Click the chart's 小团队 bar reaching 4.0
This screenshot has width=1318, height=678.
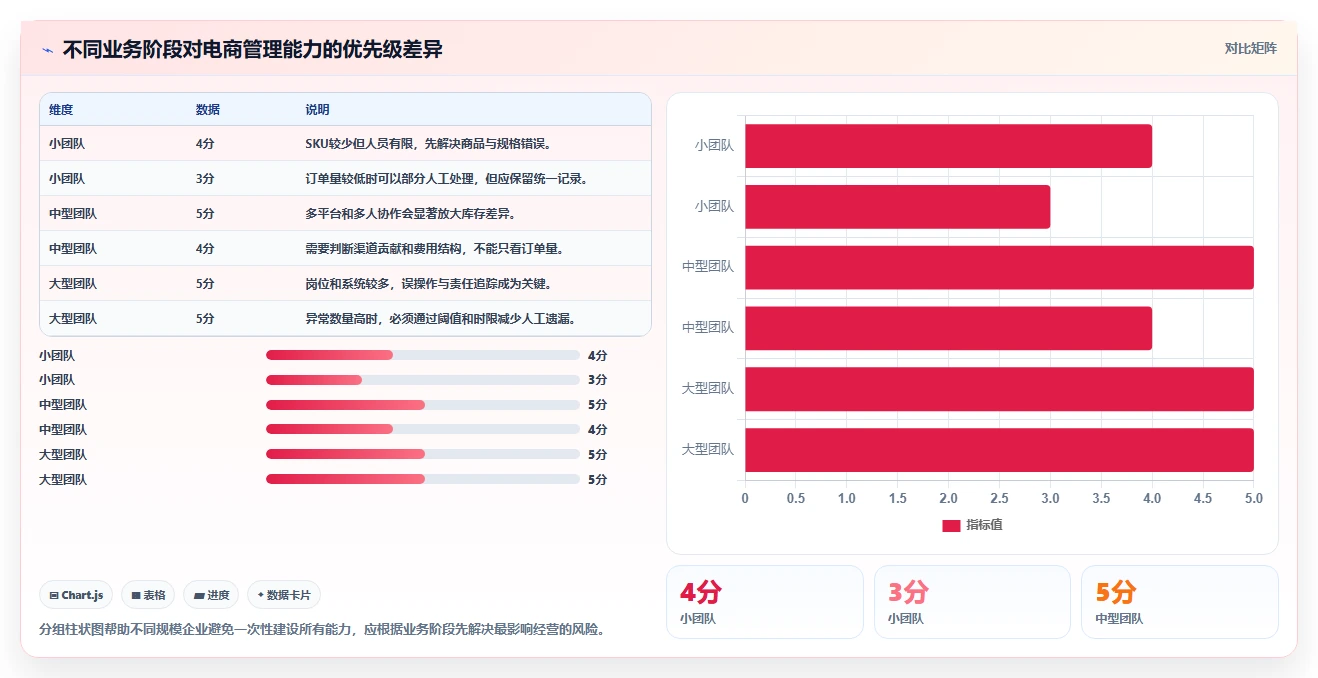948,146
